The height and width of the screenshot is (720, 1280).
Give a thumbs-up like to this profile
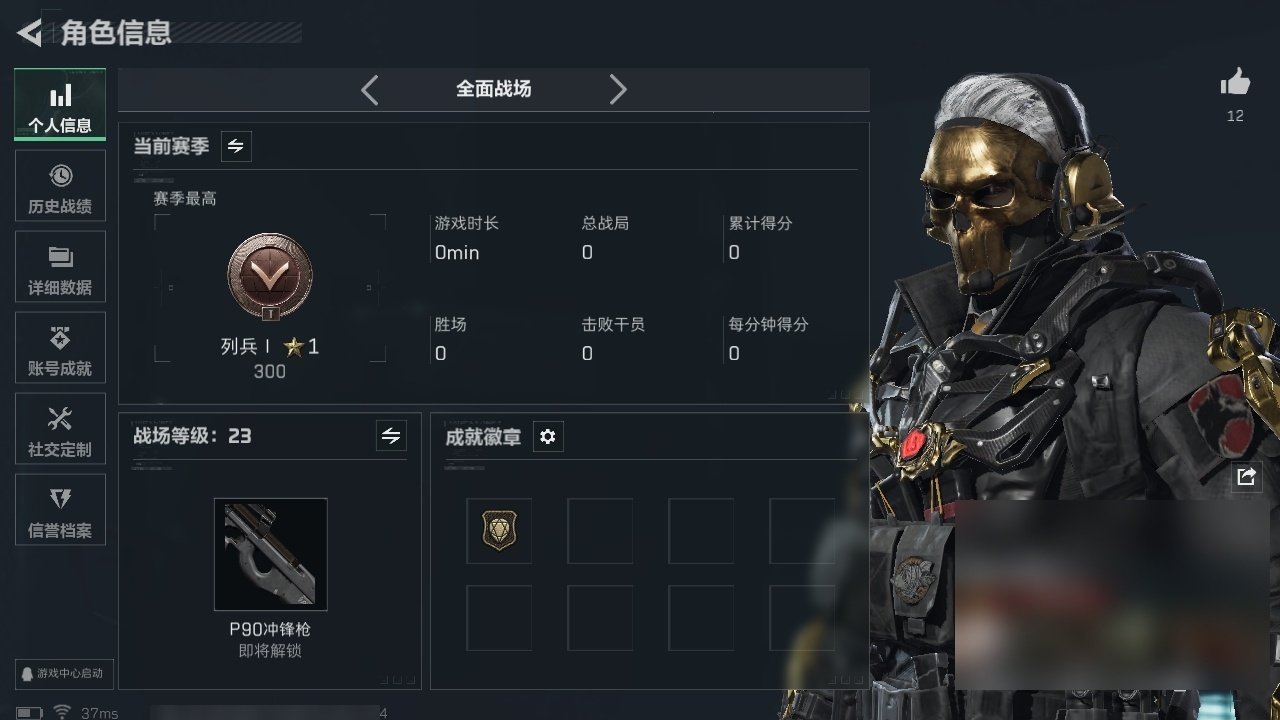pyautogui.click(x=1236, y=83)
